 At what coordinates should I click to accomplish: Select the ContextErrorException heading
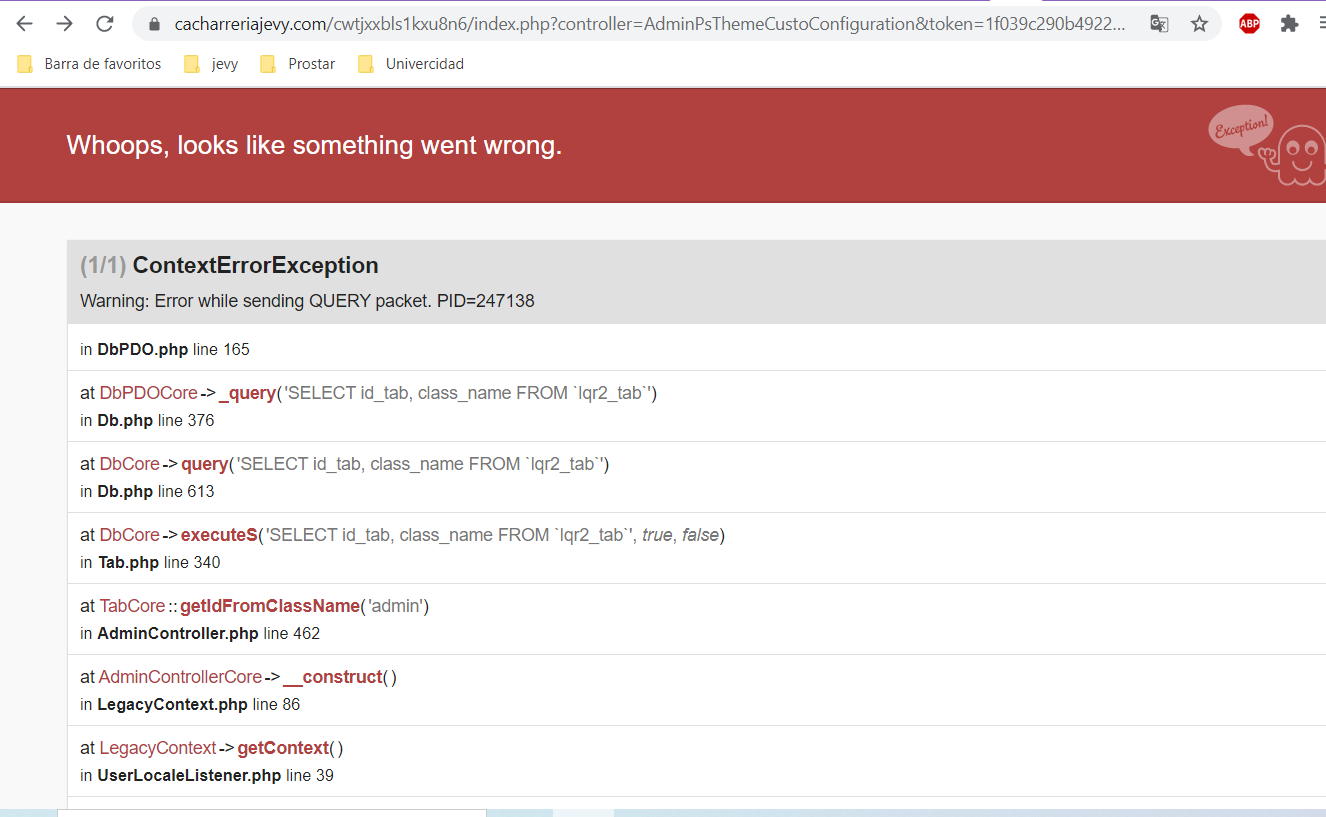tap(255, 265)
